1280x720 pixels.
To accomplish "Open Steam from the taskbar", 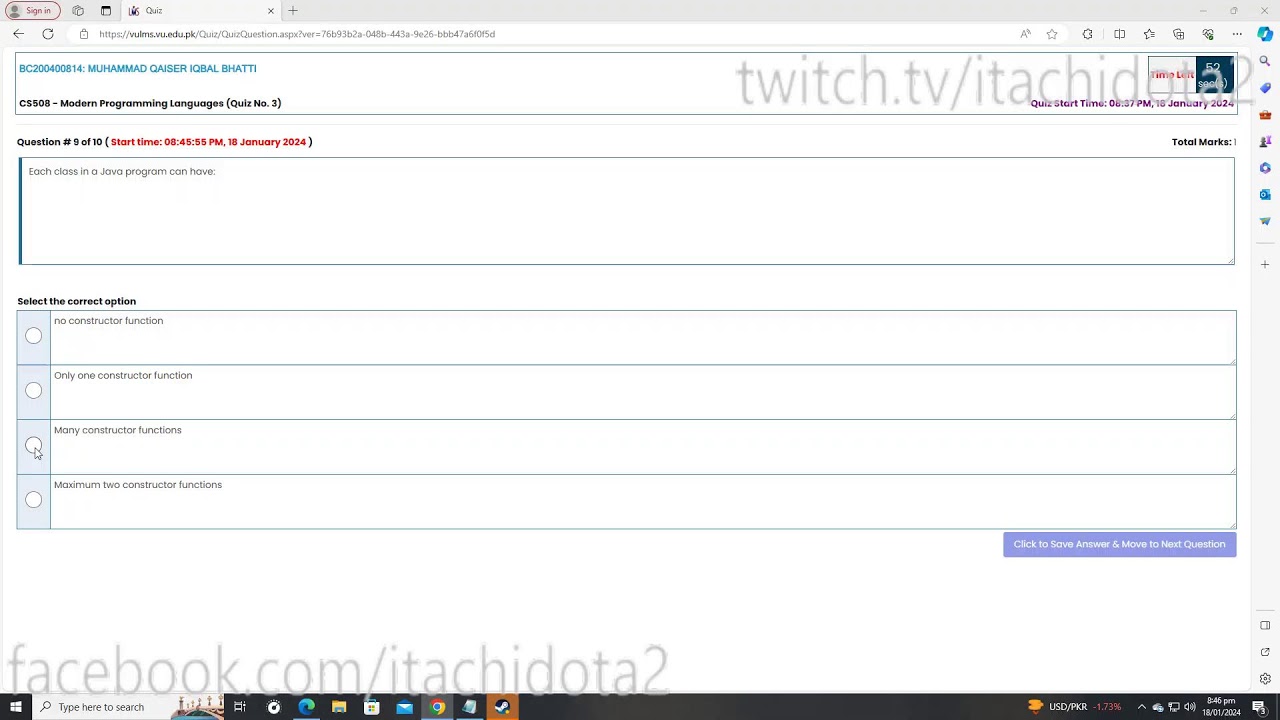I will pos(502,707).
